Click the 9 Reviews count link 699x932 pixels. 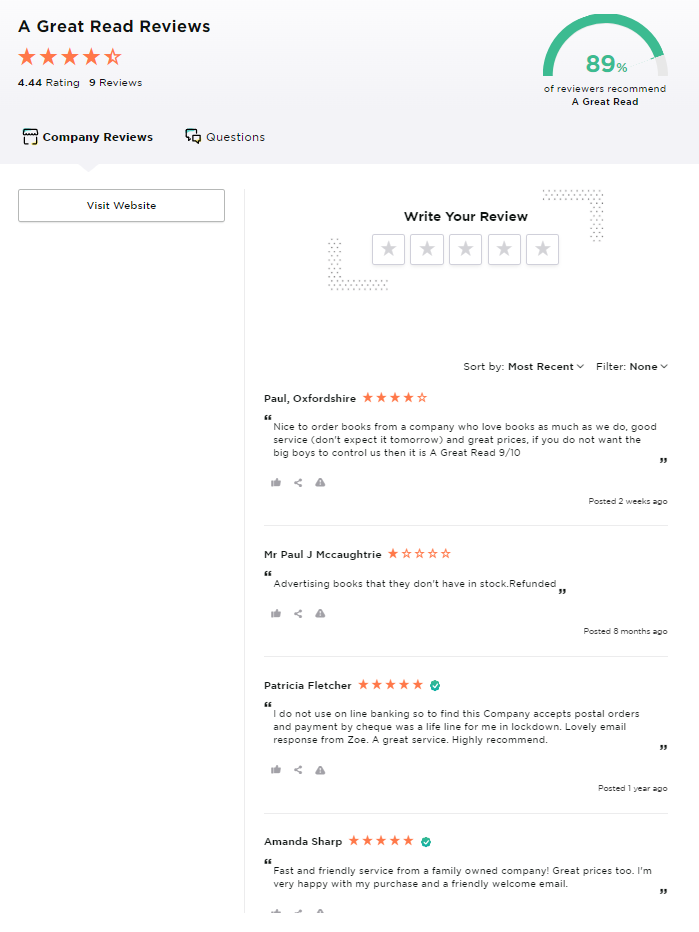click(116, 83)
